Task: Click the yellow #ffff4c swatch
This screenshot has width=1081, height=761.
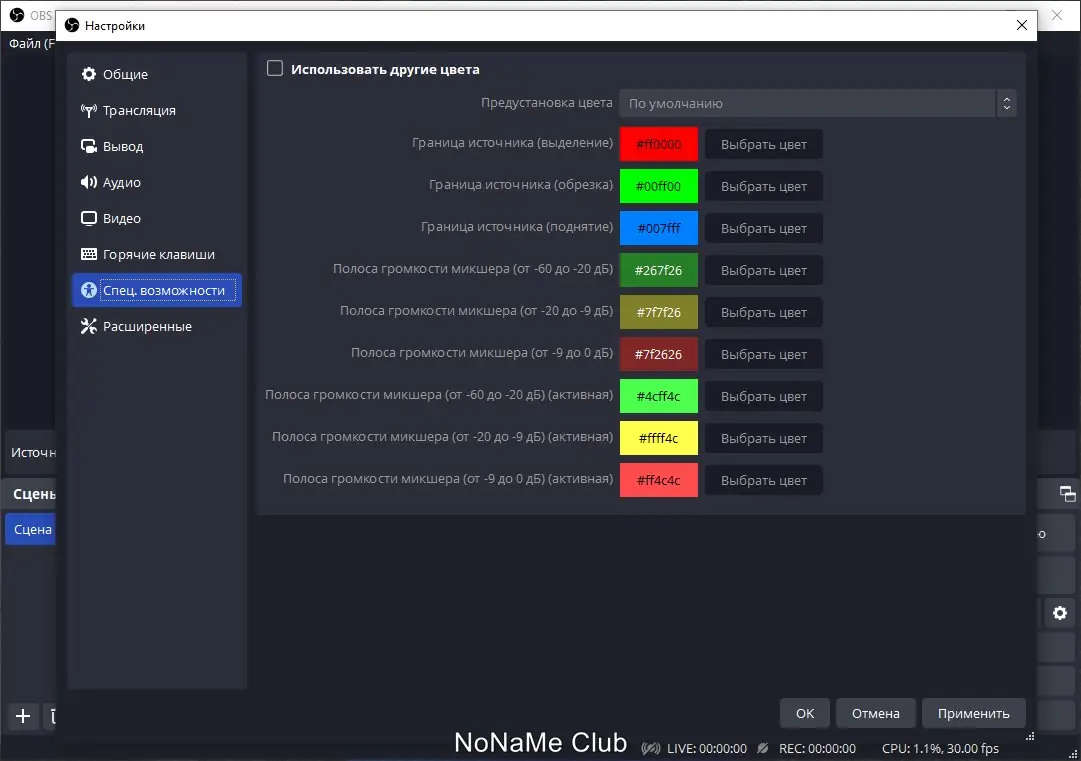Action: (658, 438)
